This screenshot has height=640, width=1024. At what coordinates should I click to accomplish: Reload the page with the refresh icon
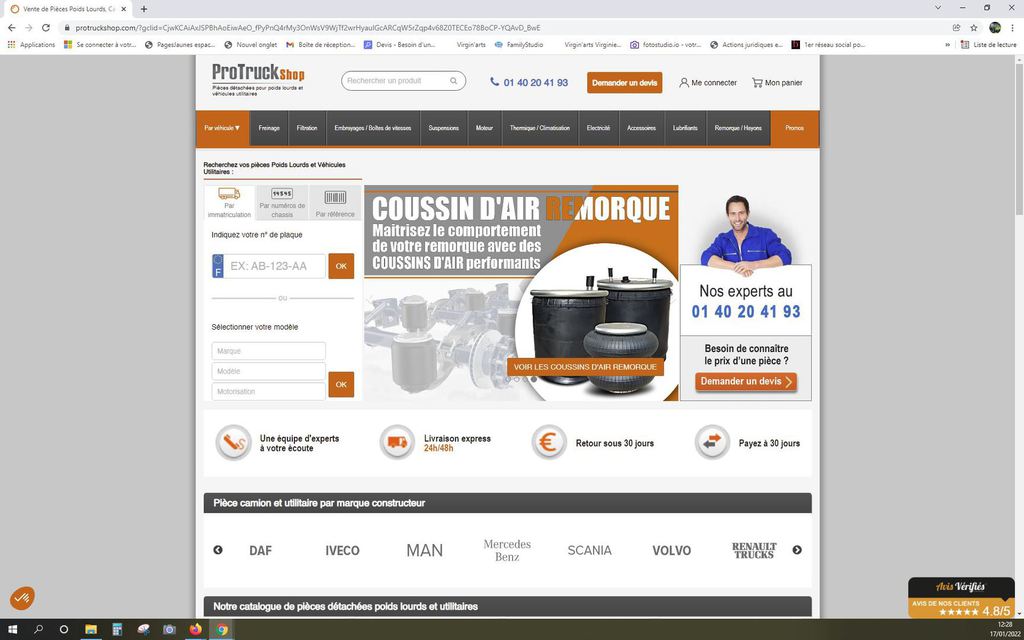[x=46, y=27]
